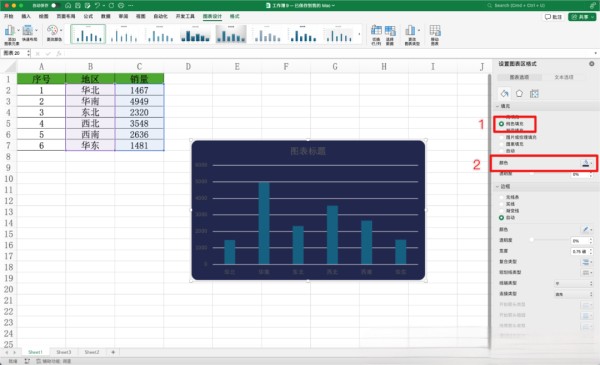Click the Move Chart icon
Viewport: 600px width, 365px height.
435,35
